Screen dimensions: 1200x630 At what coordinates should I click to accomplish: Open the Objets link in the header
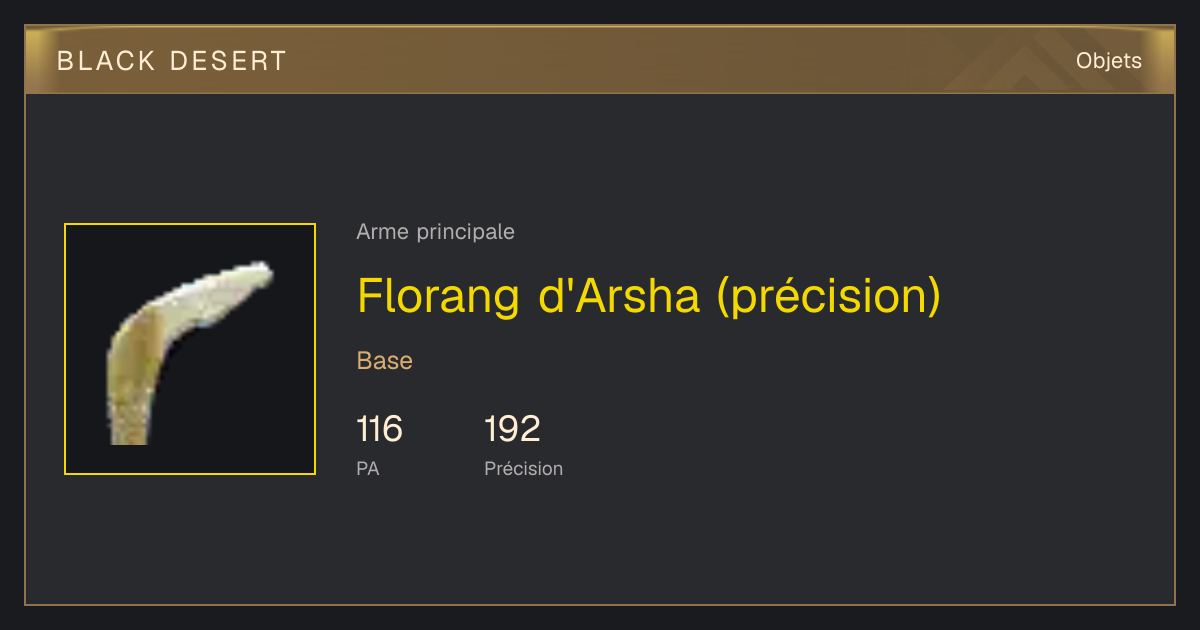pyautogui.click(x=1108, y=61)
